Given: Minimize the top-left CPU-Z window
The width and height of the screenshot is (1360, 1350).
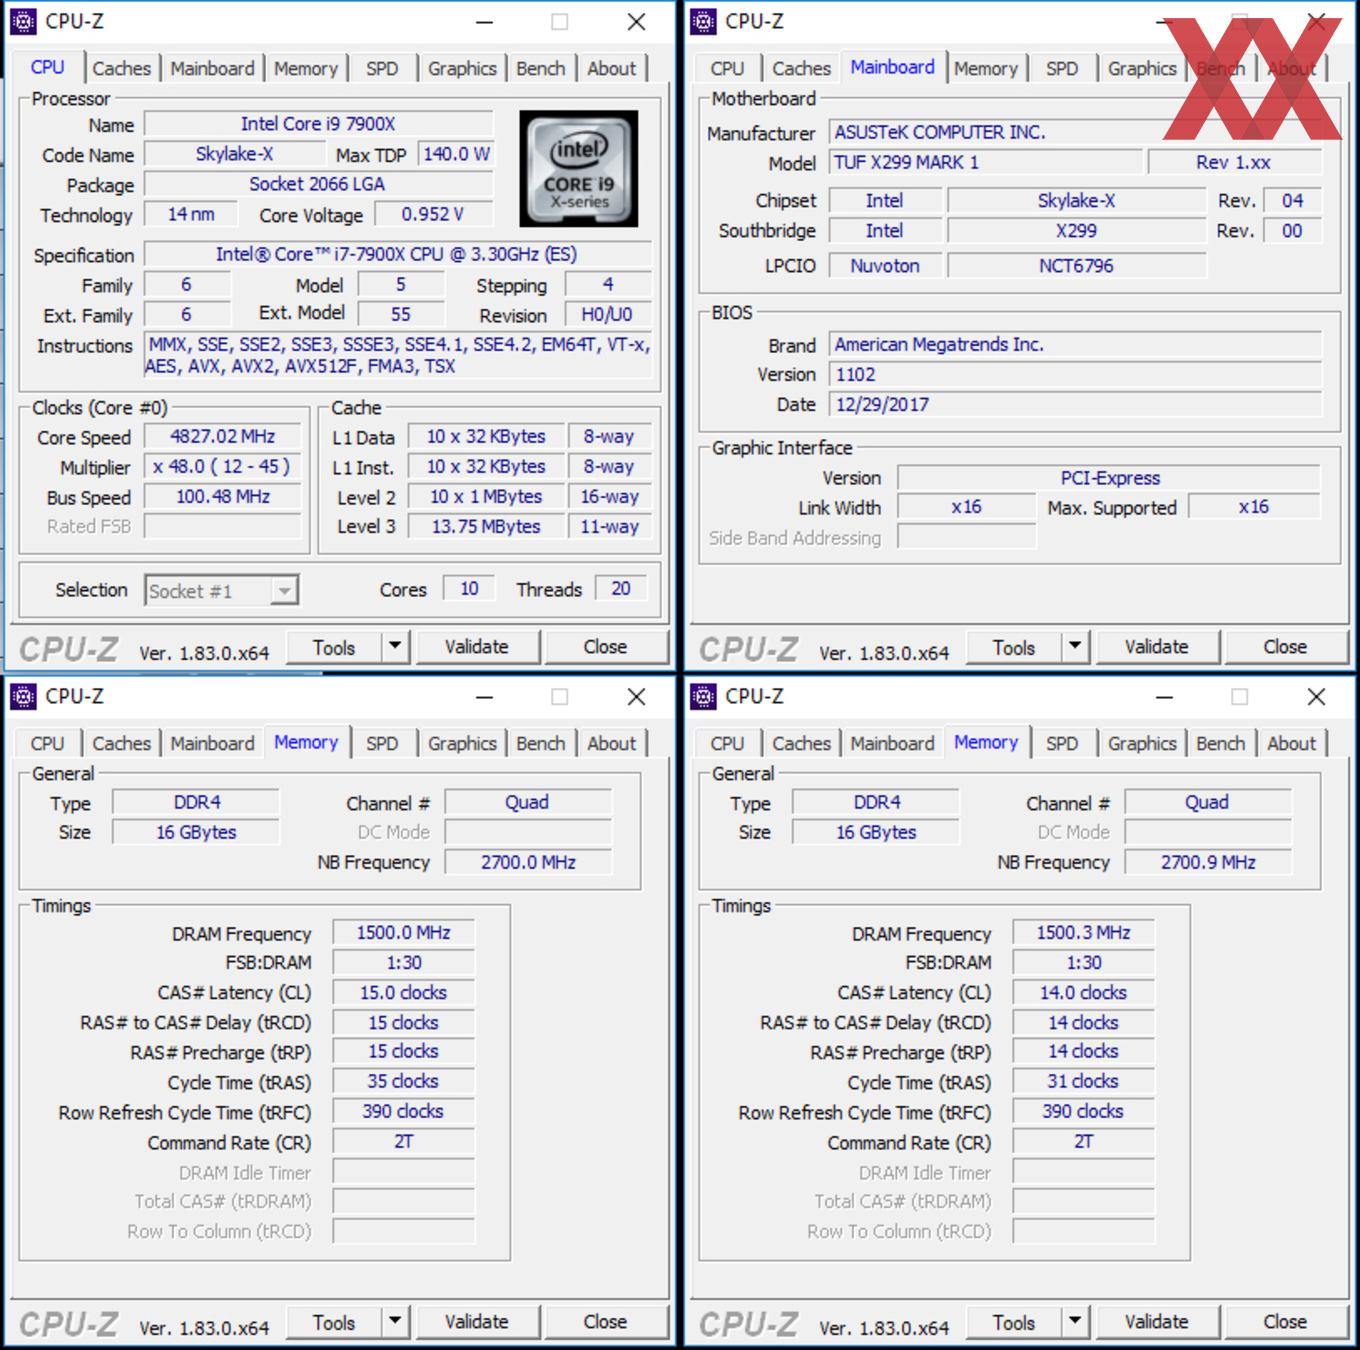Looking at the screenshot, I should click(x=484, y=22).
